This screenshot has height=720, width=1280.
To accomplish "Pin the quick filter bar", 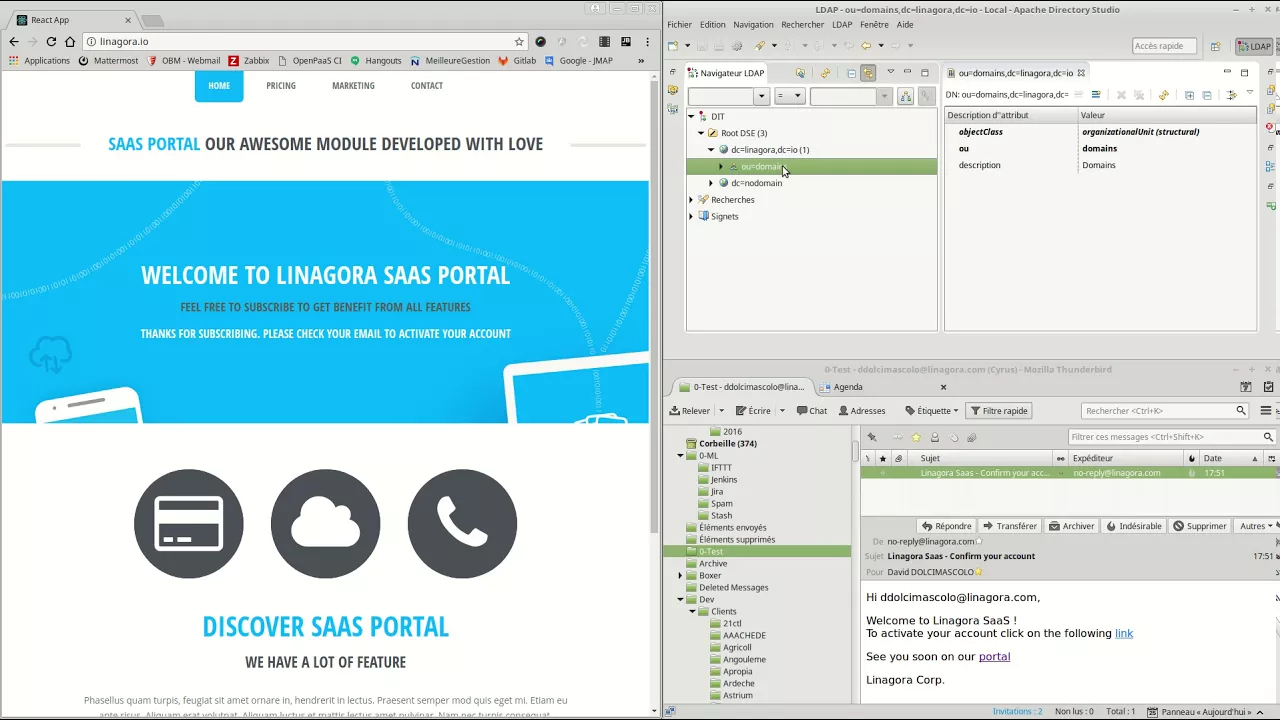I will pyautogui.click(x=872, y=437).
